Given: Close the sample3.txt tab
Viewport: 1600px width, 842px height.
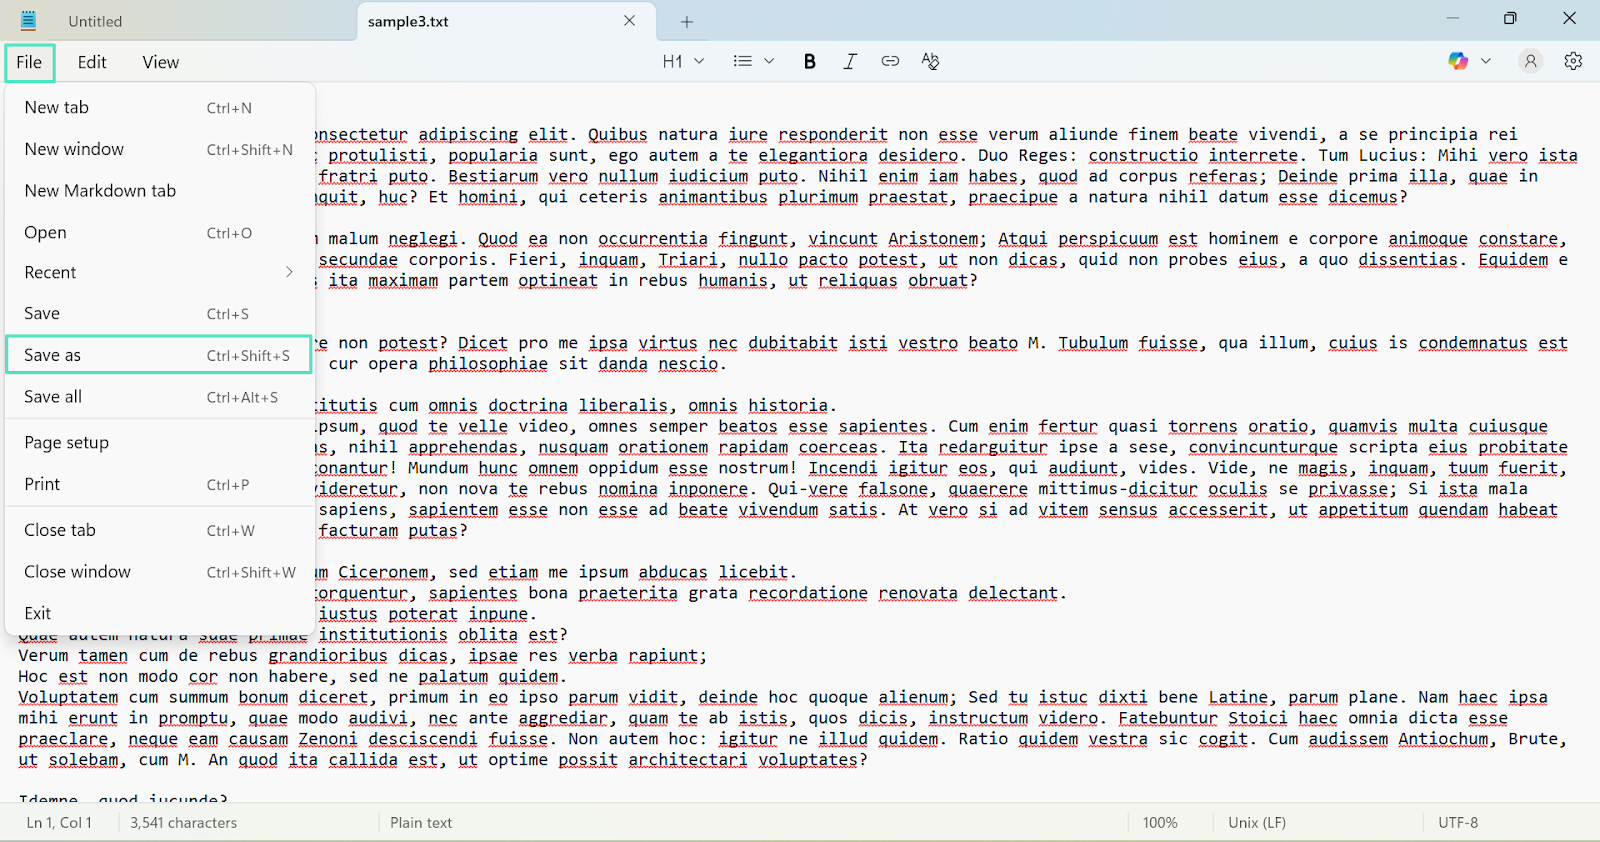Looking at the screenshot, I should (629, 21).
